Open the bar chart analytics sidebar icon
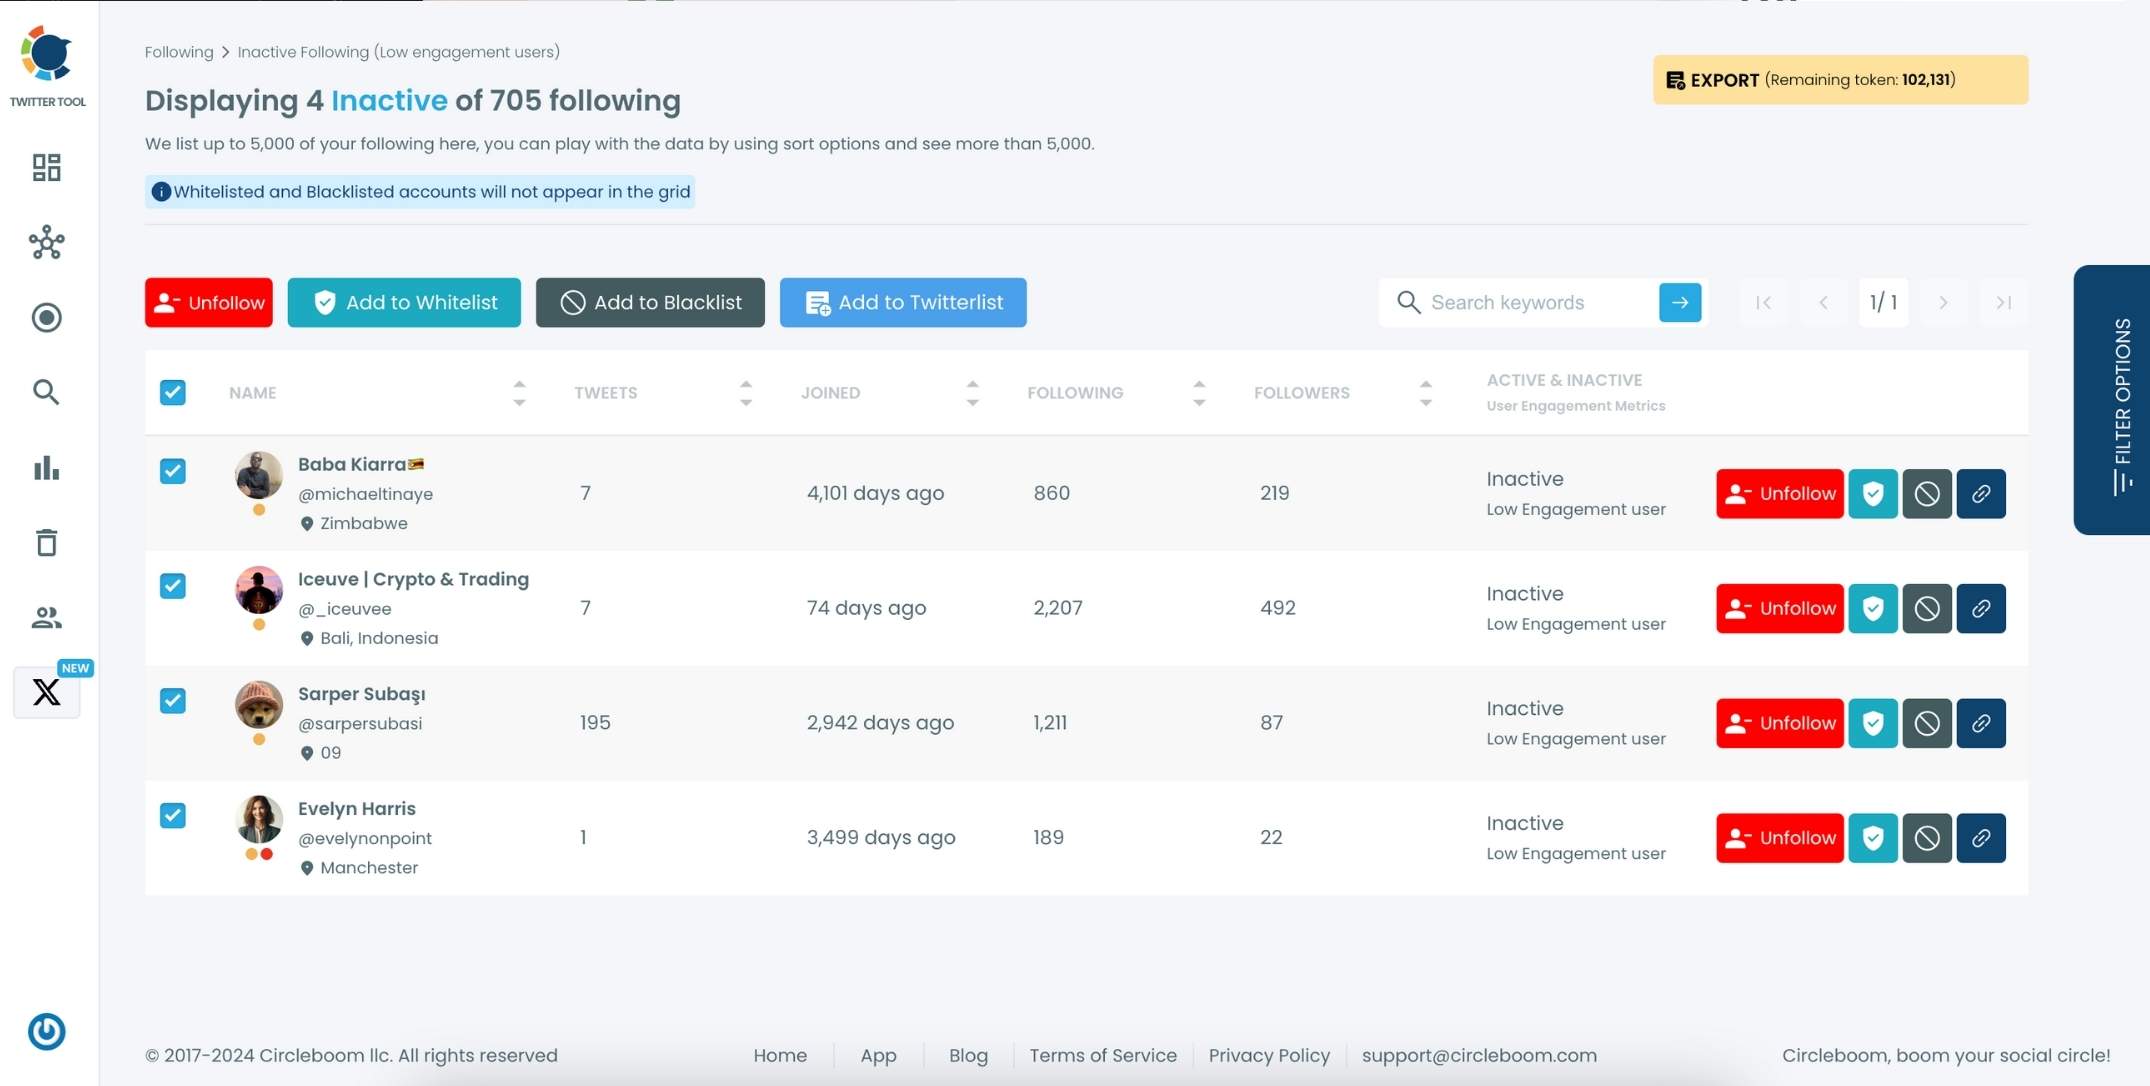Image resolution: width=2150 pixels, height=1086 pixels. click(x=46, y=468)
